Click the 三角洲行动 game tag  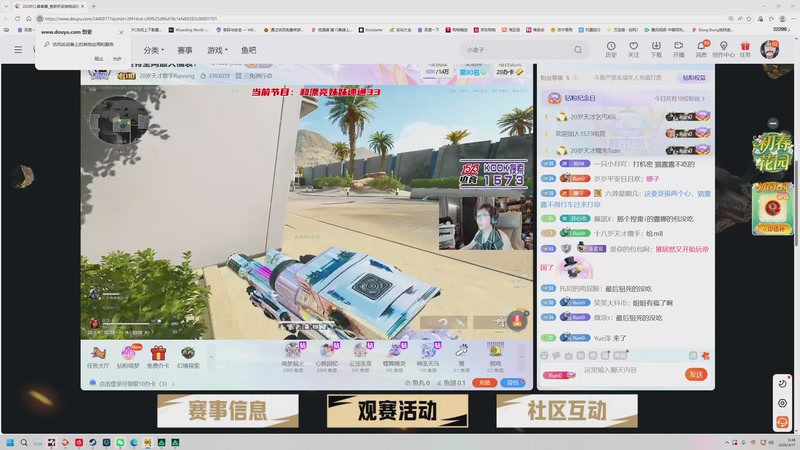[253, 76]
